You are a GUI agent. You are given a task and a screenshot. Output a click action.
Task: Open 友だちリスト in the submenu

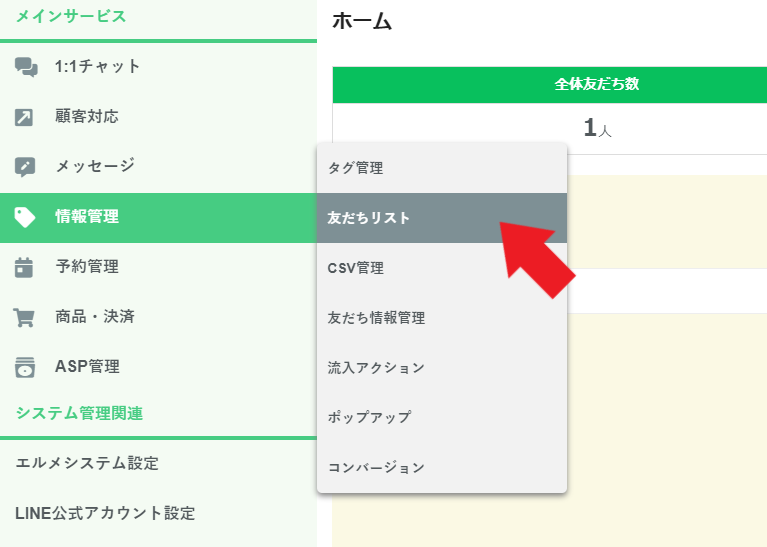369,218
